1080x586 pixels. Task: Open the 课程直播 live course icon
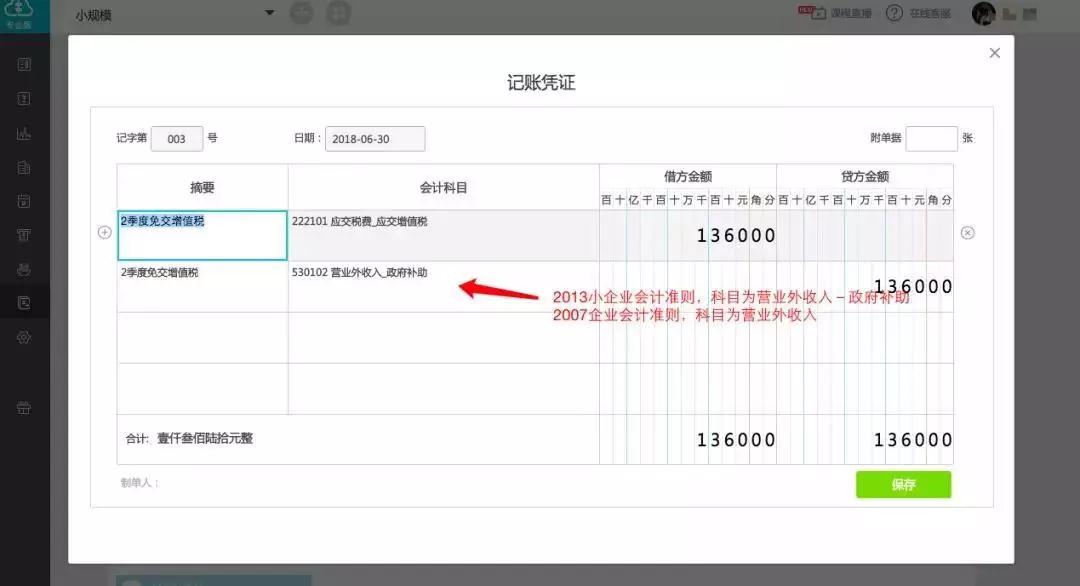click(808, 13)
